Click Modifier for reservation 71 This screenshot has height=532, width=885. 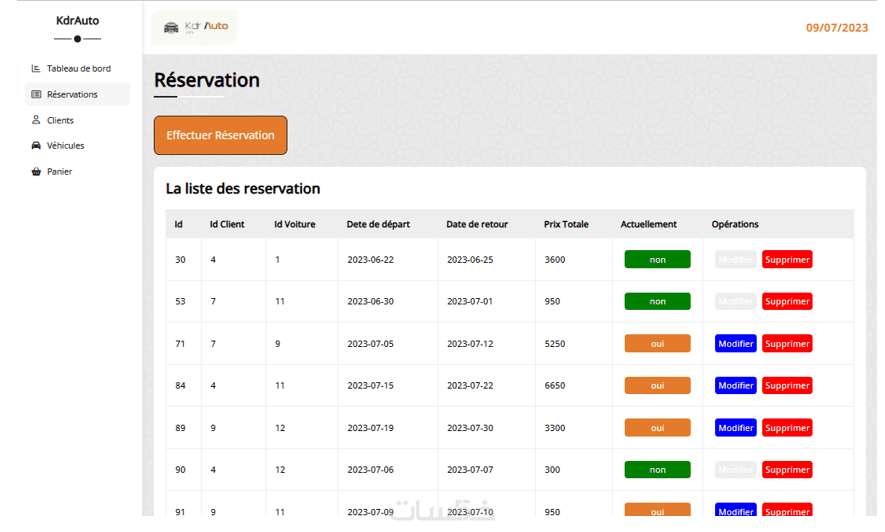[x=736, y=344]
